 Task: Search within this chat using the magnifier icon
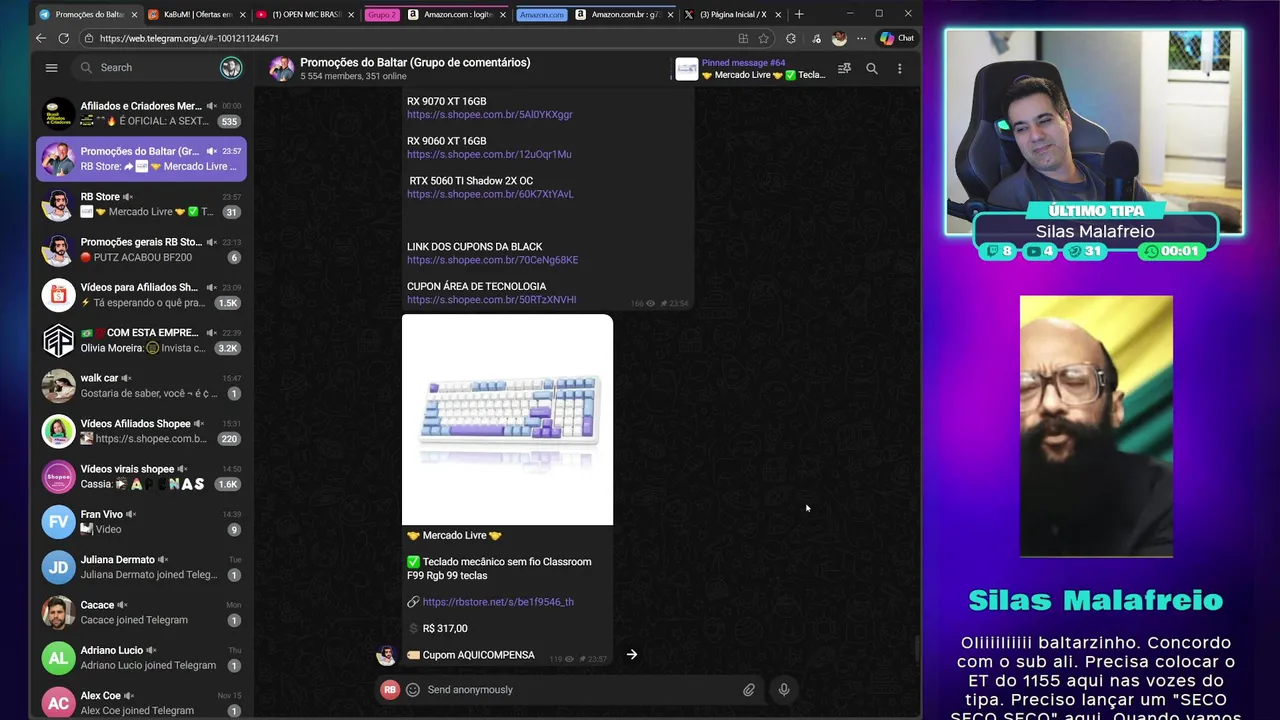(872, 68)
